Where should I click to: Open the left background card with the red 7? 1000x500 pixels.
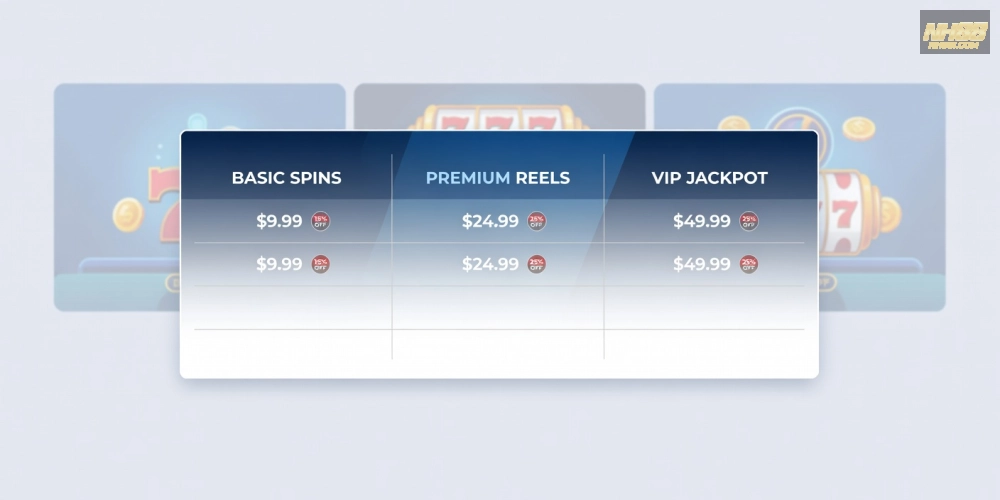point(115,200)
